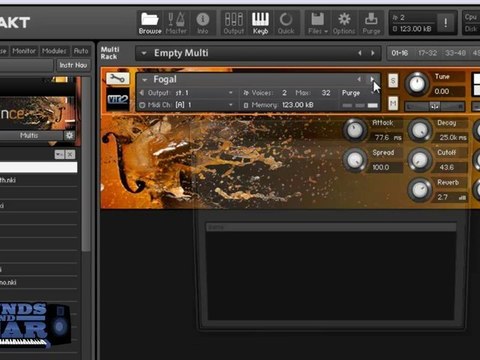The width and height of the screenshot is (480, 360).
Task: Close the browser lower pane X
Action: click(70, 154)
